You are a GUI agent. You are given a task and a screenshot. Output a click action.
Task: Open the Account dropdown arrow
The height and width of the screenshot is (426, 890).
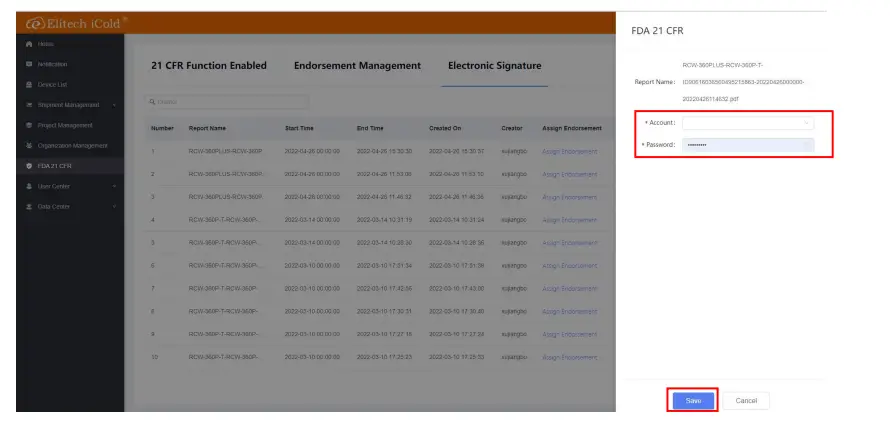807,123
